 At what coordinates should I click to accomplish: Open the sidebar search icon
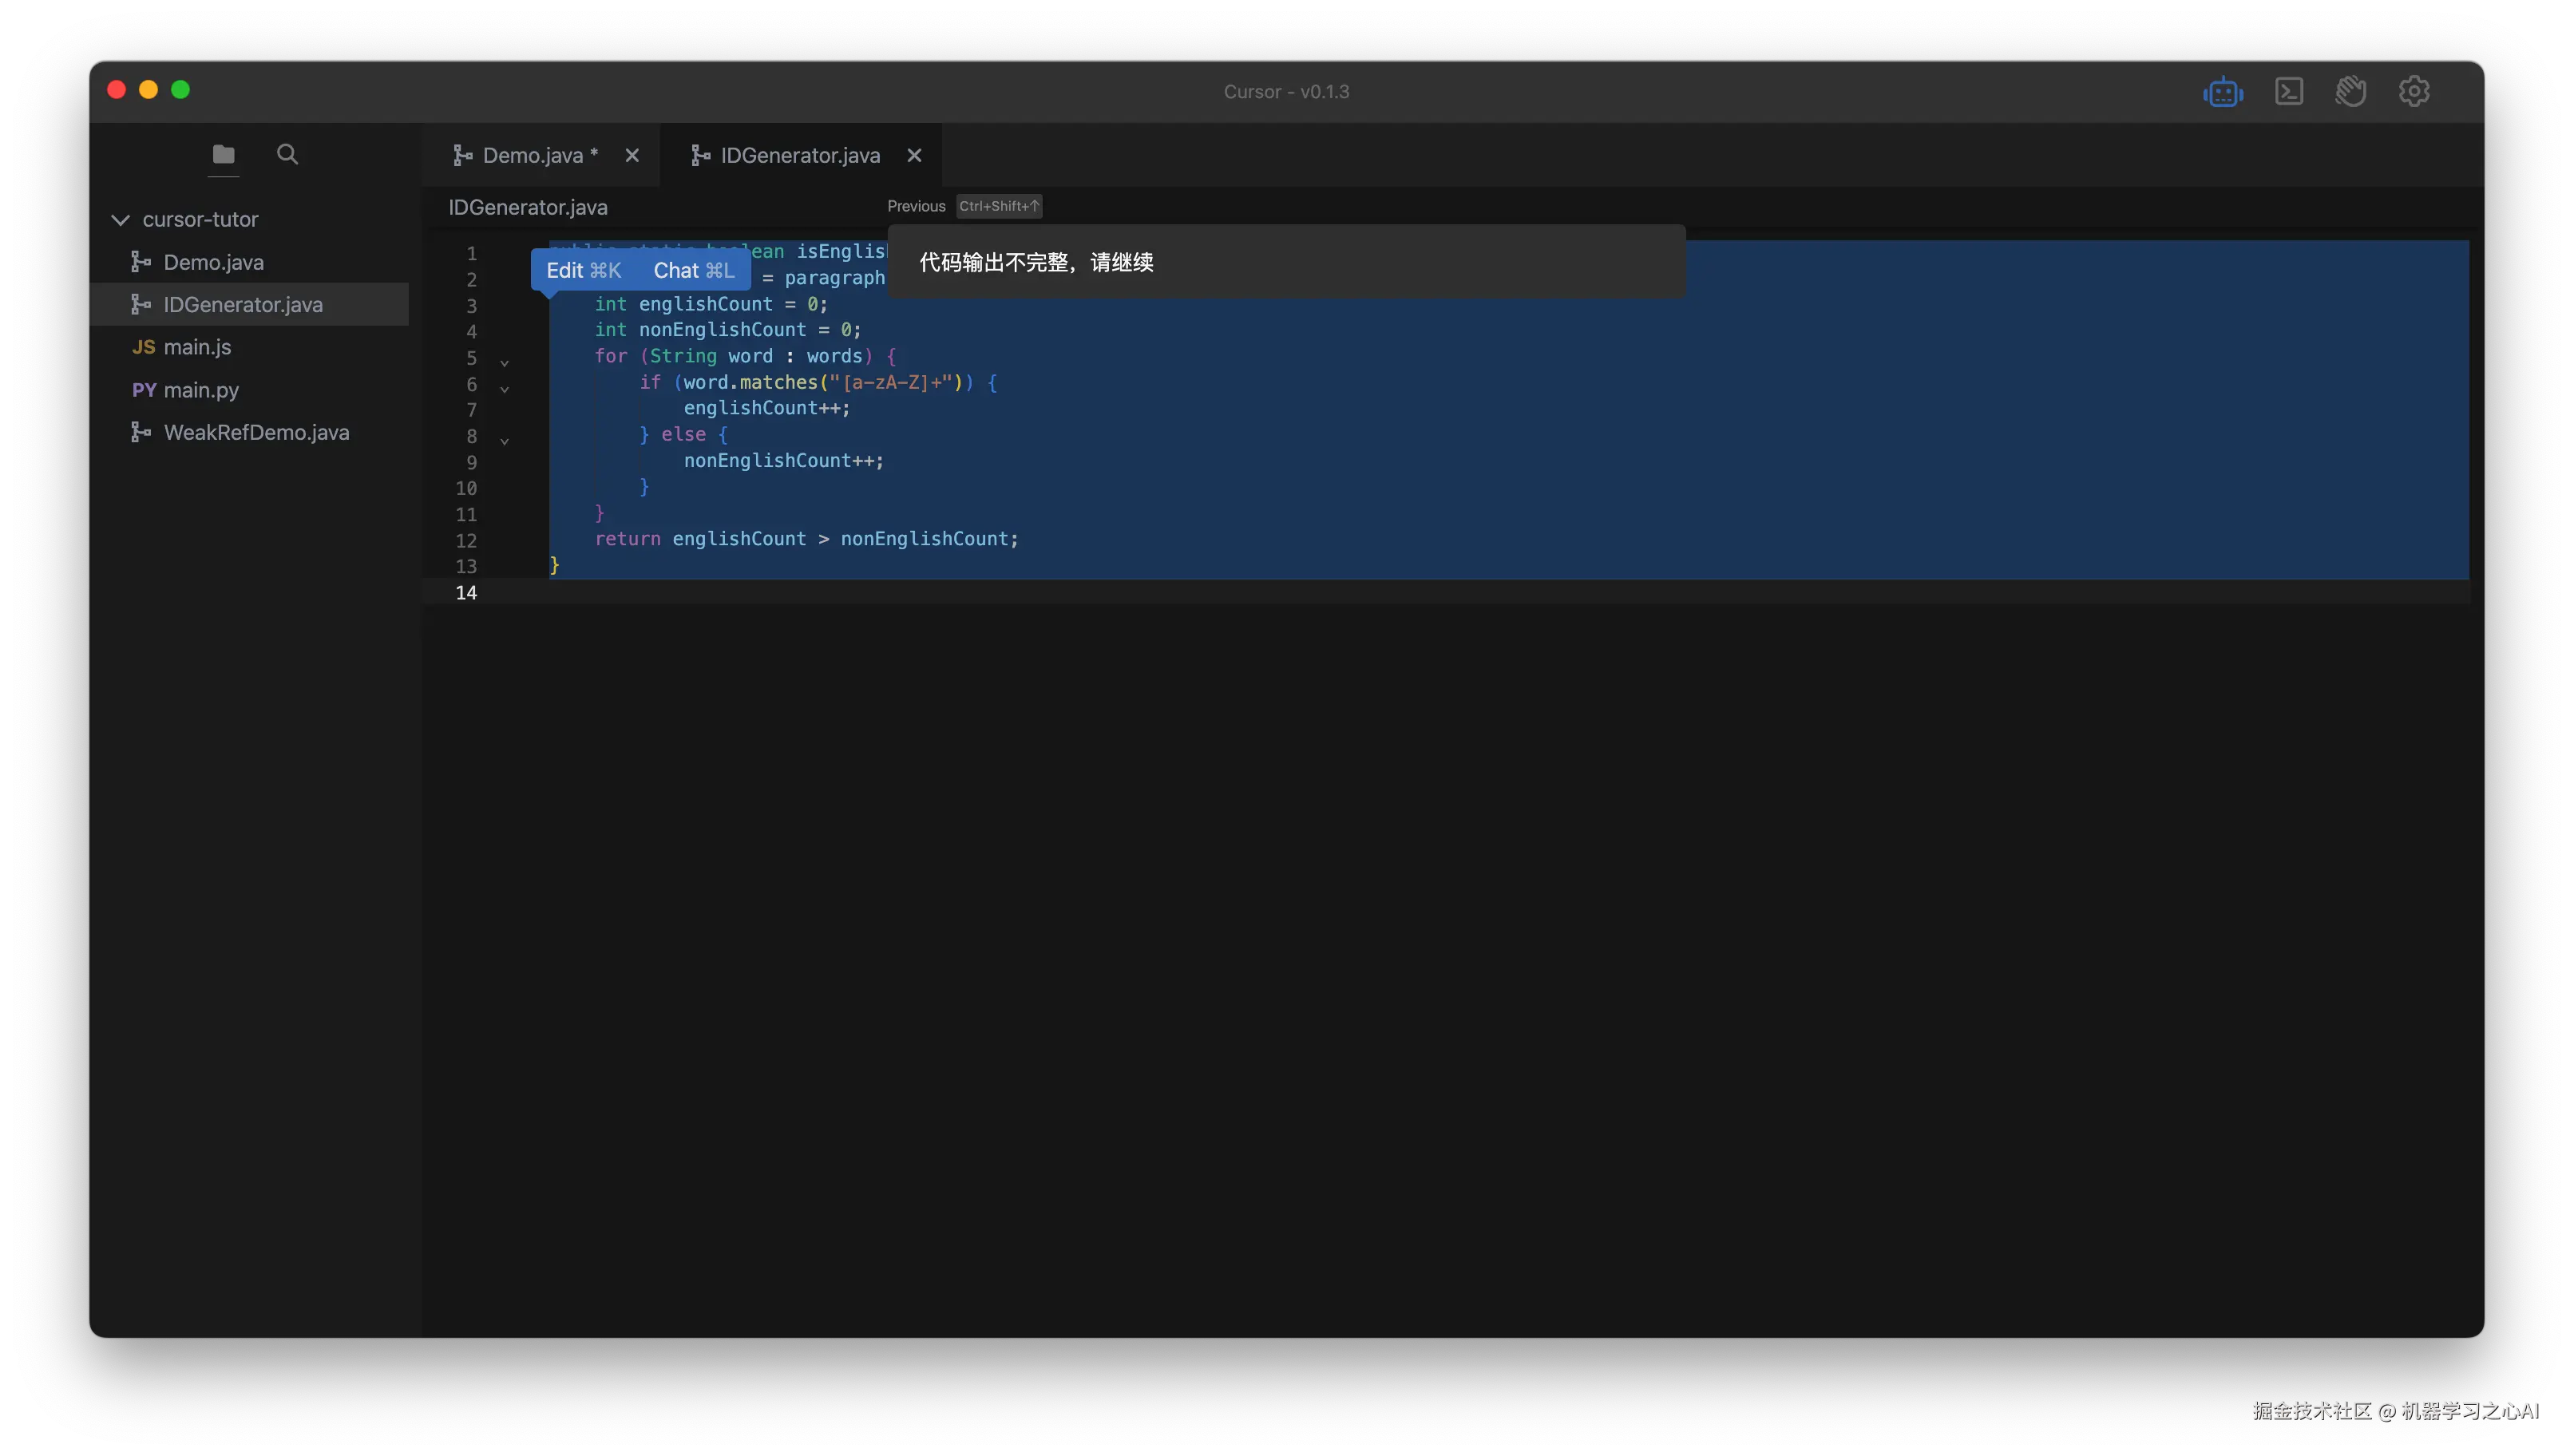287,154
